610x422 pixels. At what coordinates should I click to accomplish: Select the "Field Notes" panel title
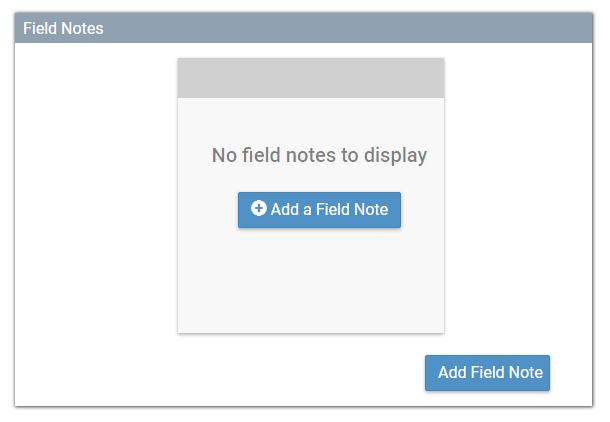point(63,29)
